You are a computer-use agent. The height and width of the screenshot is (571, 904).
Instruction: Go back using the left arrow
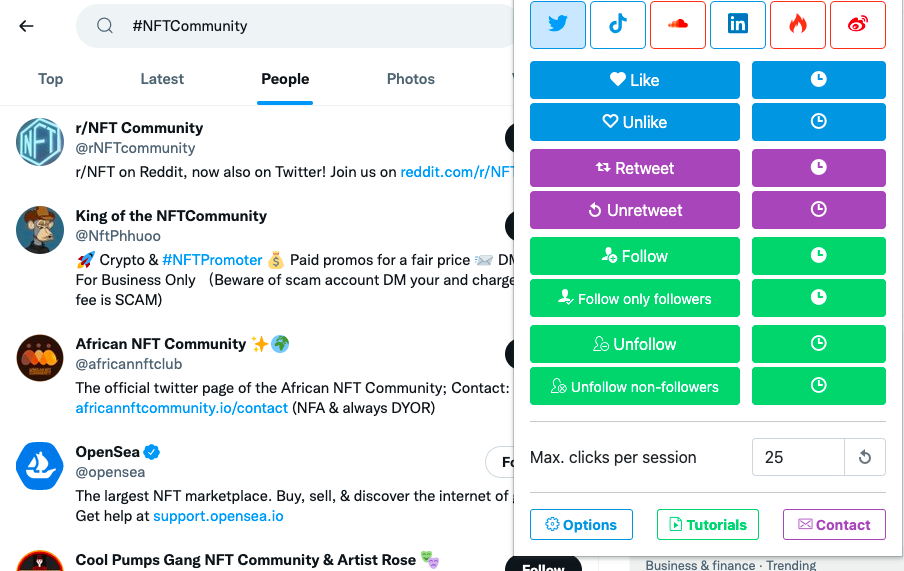click(26, 26)
